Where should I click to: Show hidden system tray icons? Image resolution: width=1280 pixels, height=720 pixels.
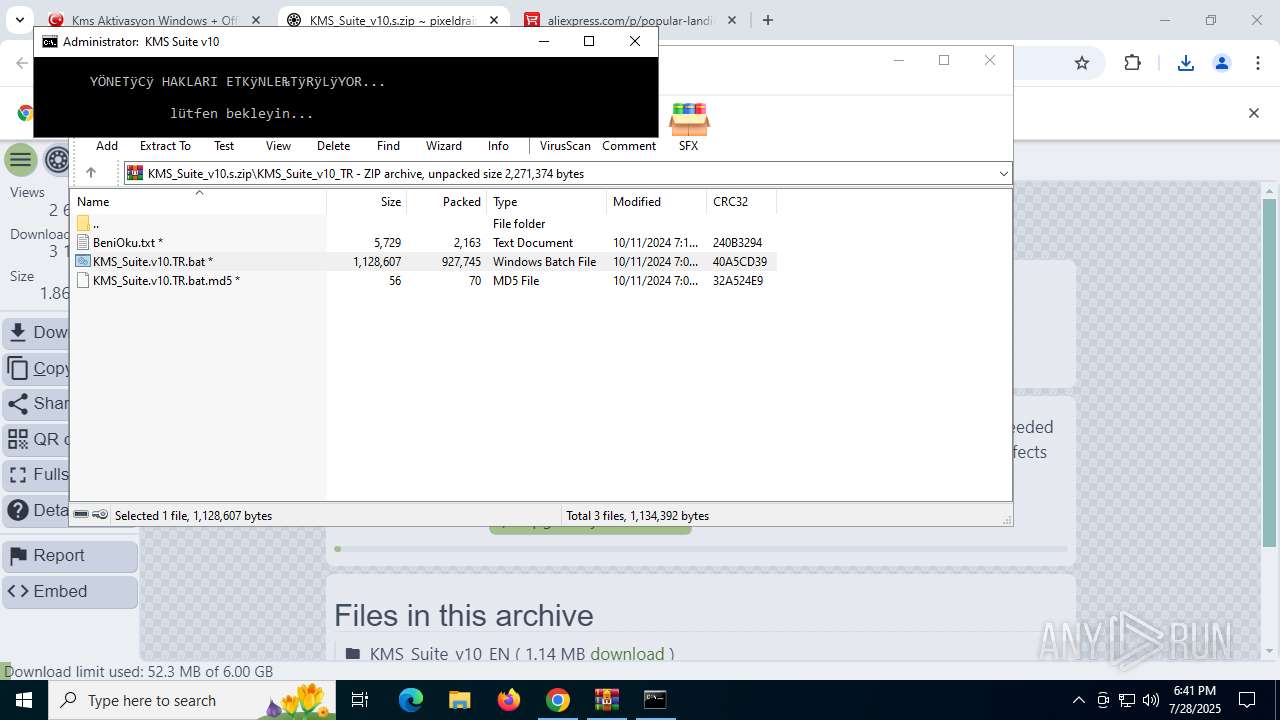1078,700
